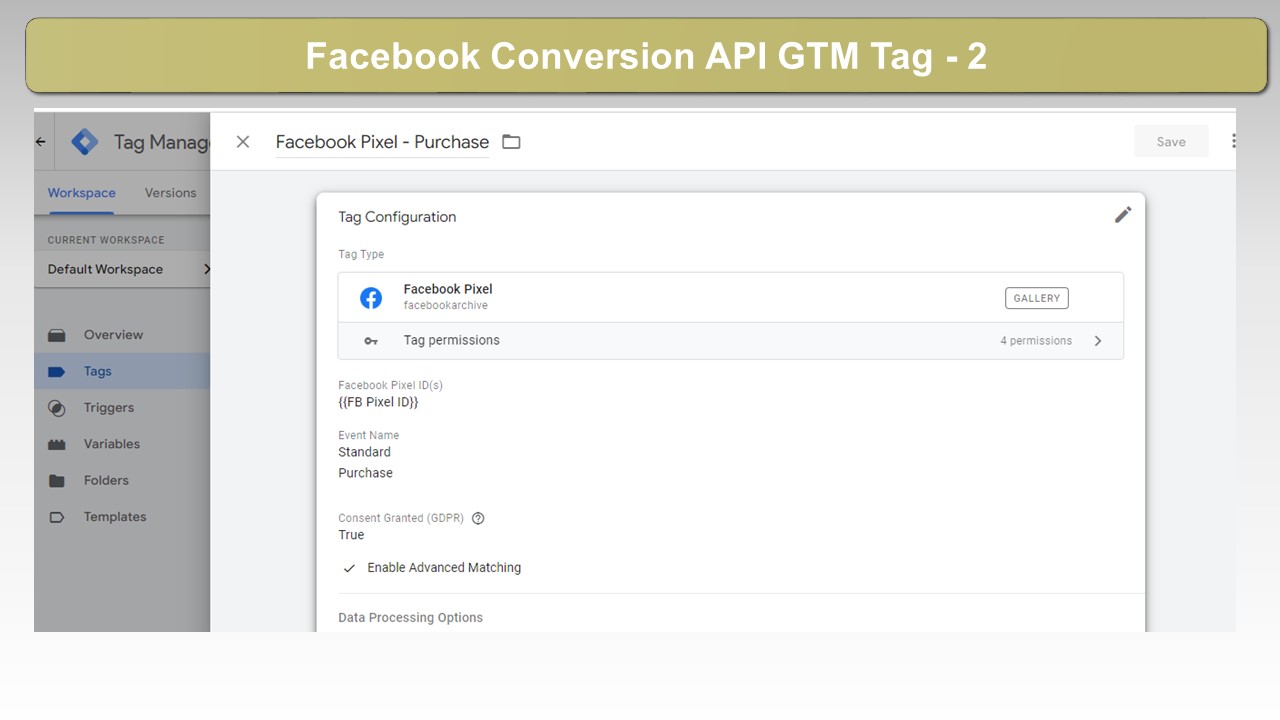Click the Standard event type value
The width and height of the screenshot is (1280, 720).
(364, 452)
